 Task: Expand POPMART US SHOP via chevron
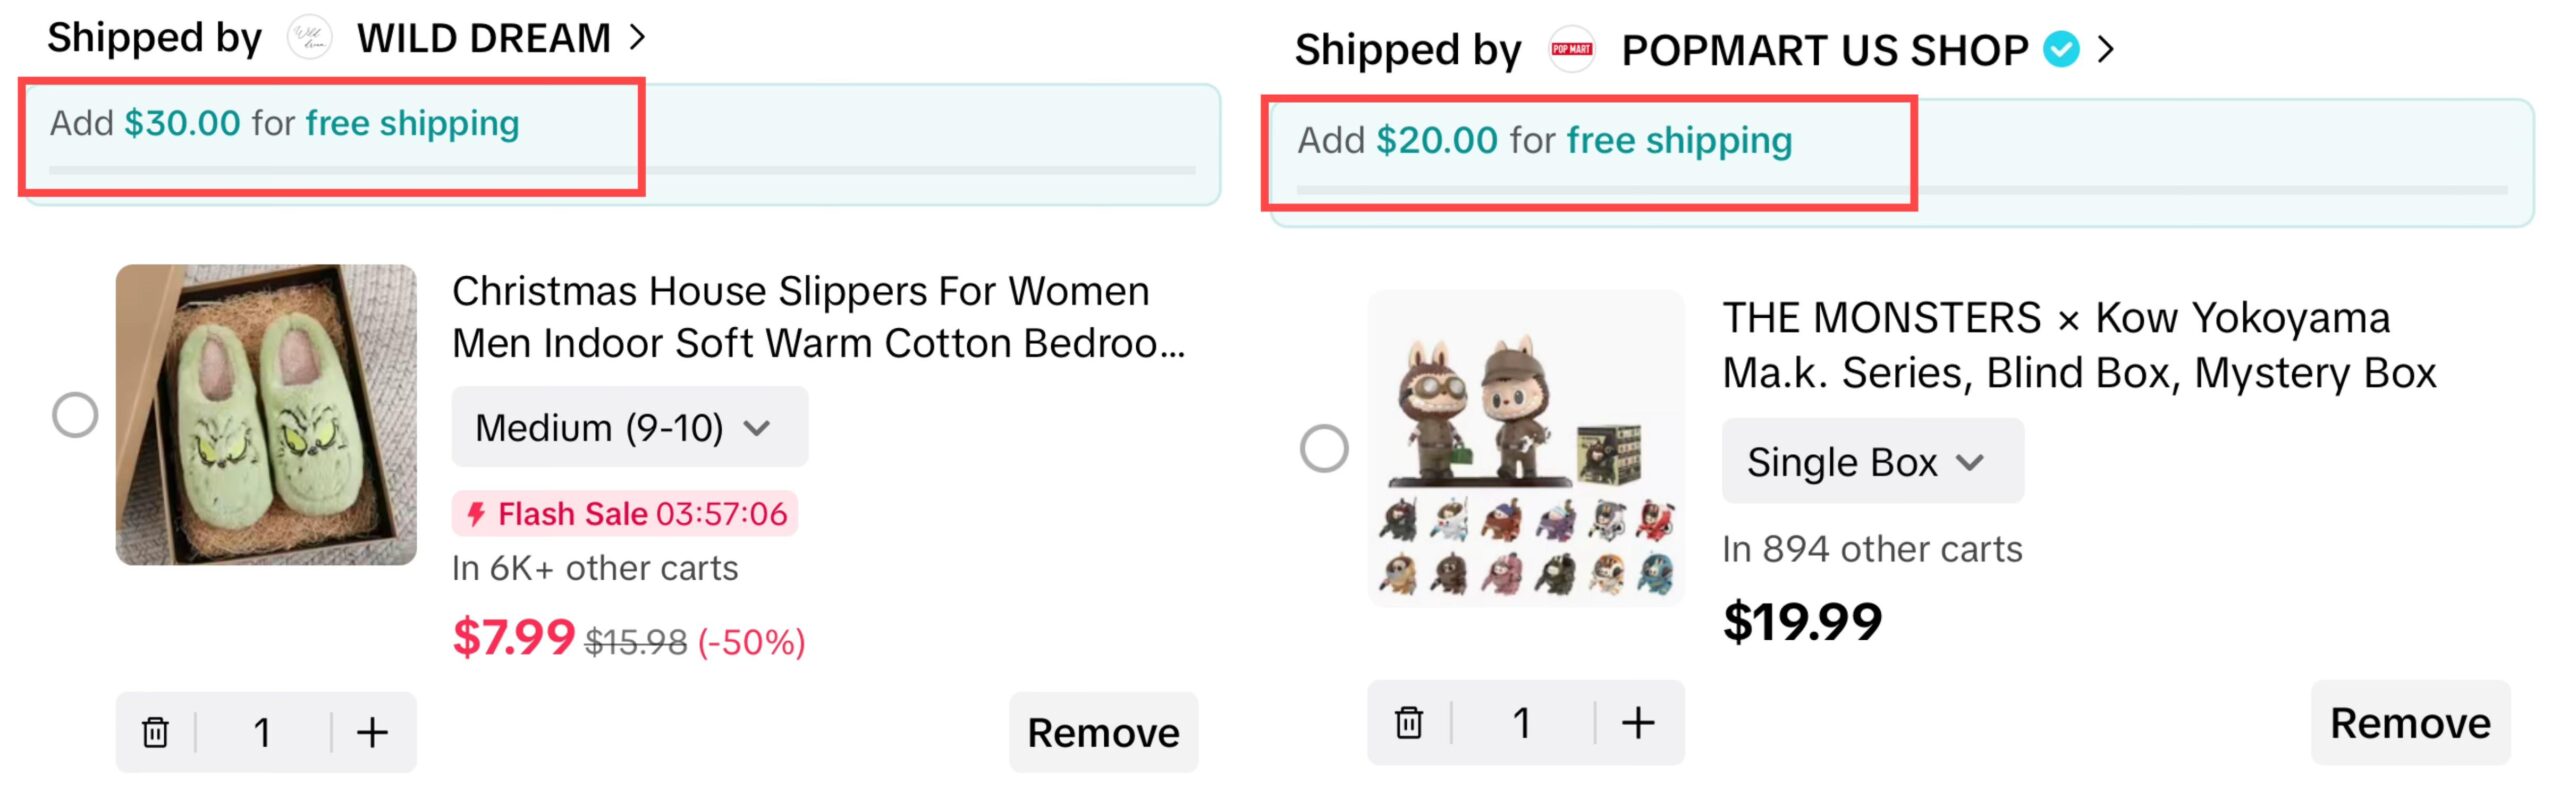click(2105, 49)
